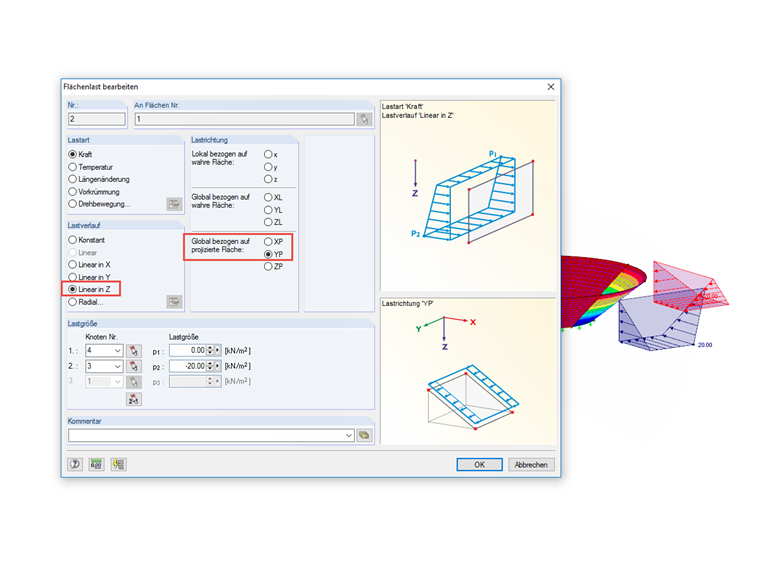Image resolution: width=760 pixels, height=570 pixels.
Task: Click OK to confirm the surface load
Action: coord(479,464)
